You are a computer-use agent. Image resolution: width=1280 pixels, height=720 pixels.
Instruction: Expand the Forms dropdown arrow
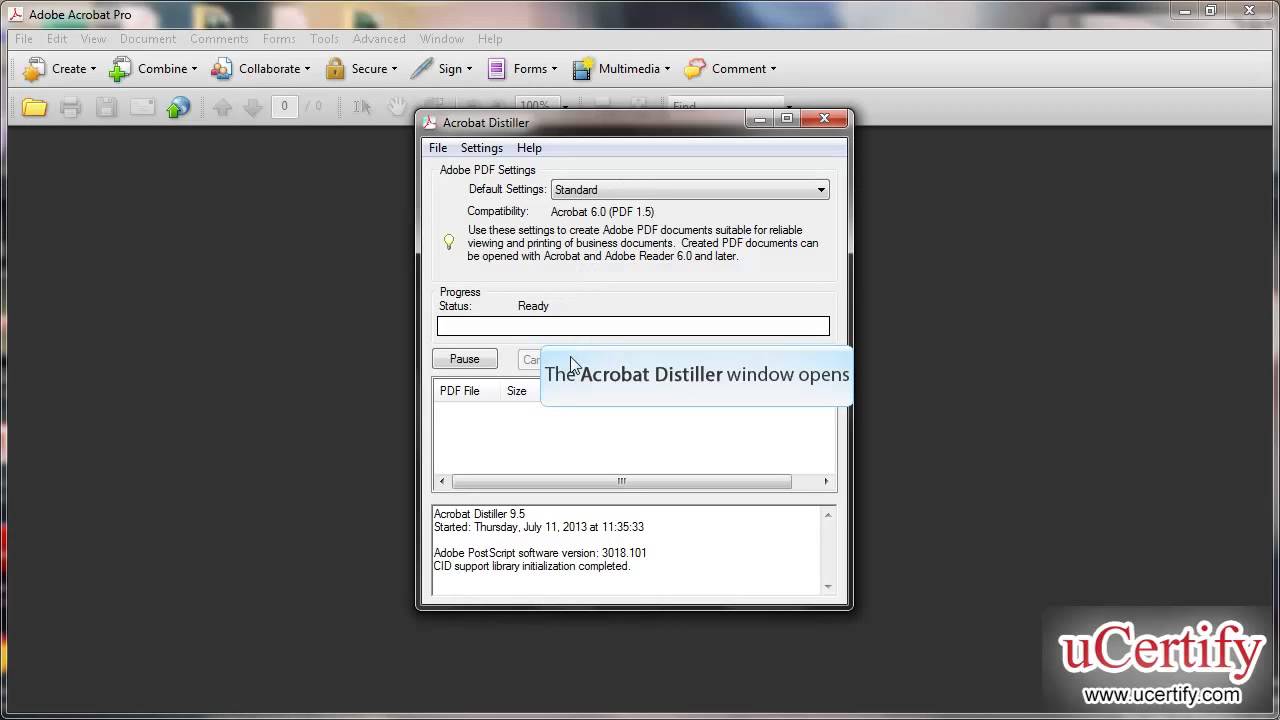554,69
